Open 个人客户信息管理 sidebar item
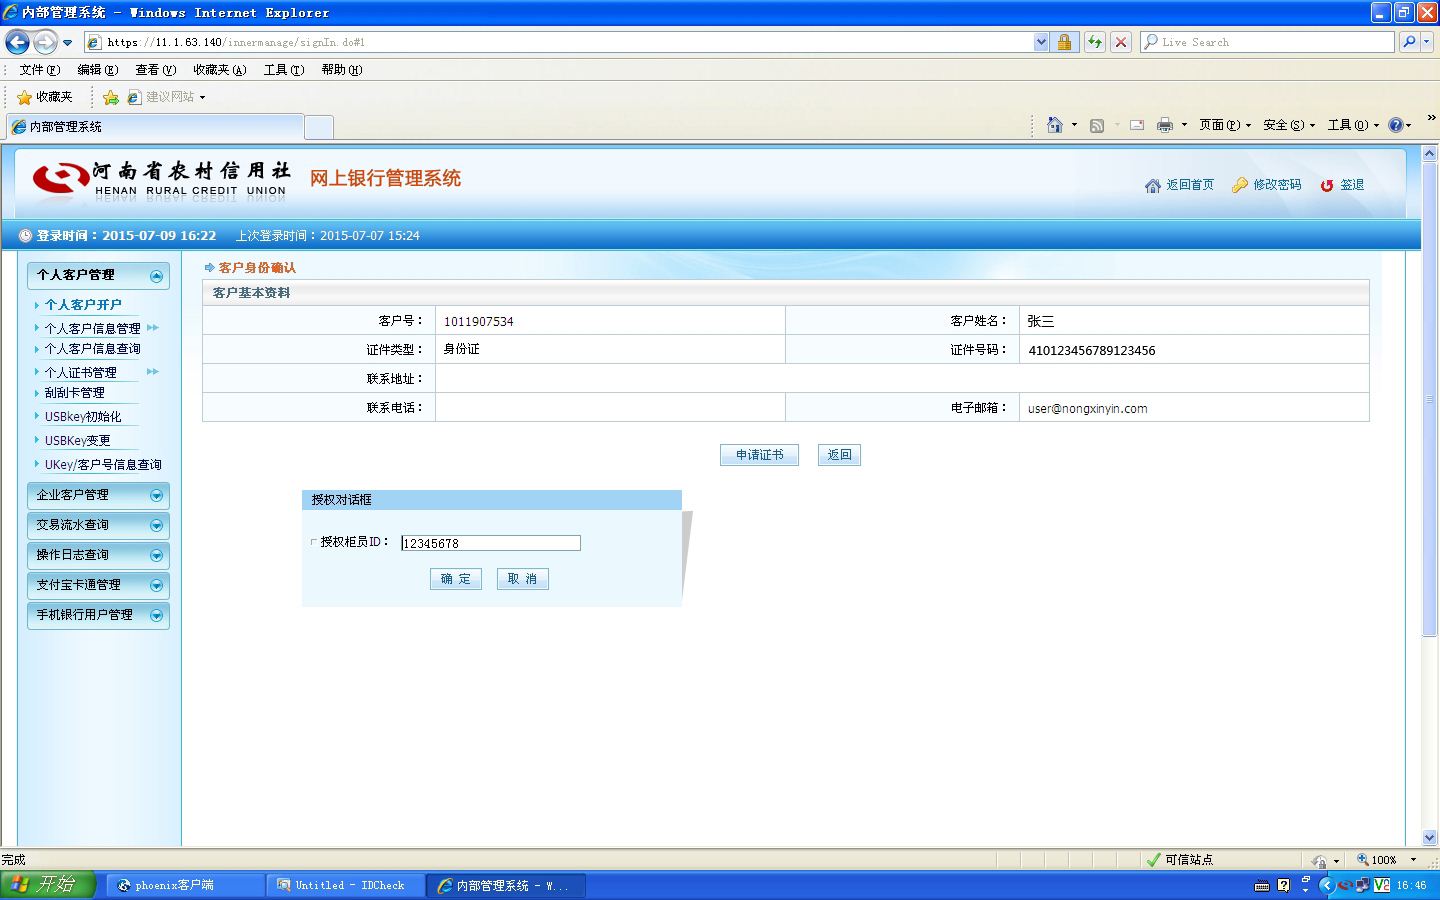Image resolution: width=1440 pixels, height=900 pixels. [92, 328]
